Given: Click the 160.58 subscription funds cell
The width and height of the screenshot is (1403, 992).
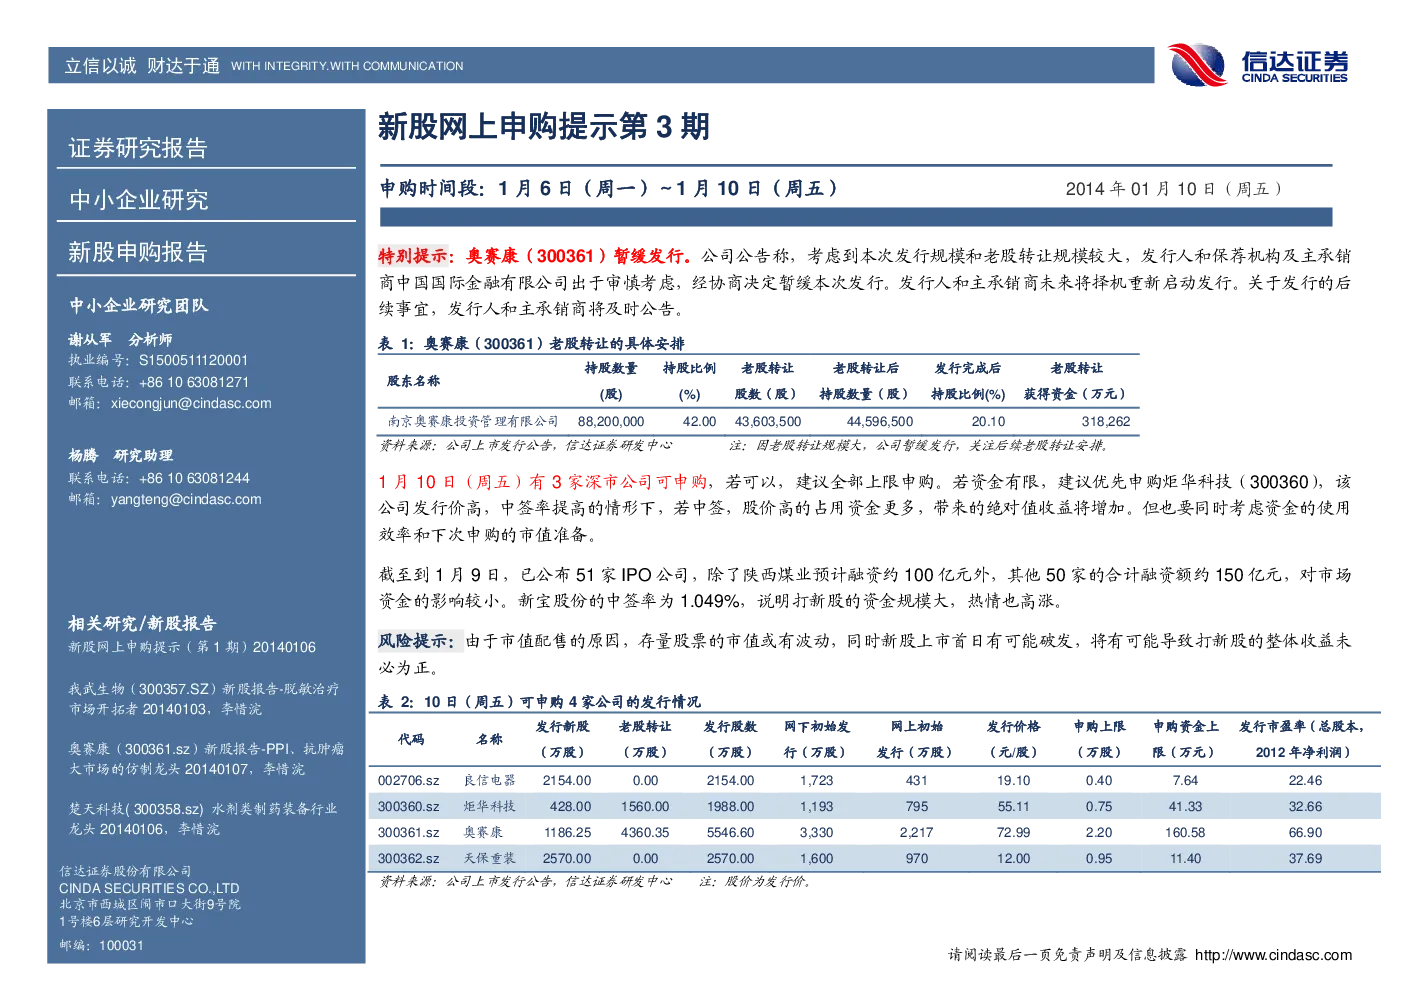Looking at the screenshot, I should [x=1186, y=833].
